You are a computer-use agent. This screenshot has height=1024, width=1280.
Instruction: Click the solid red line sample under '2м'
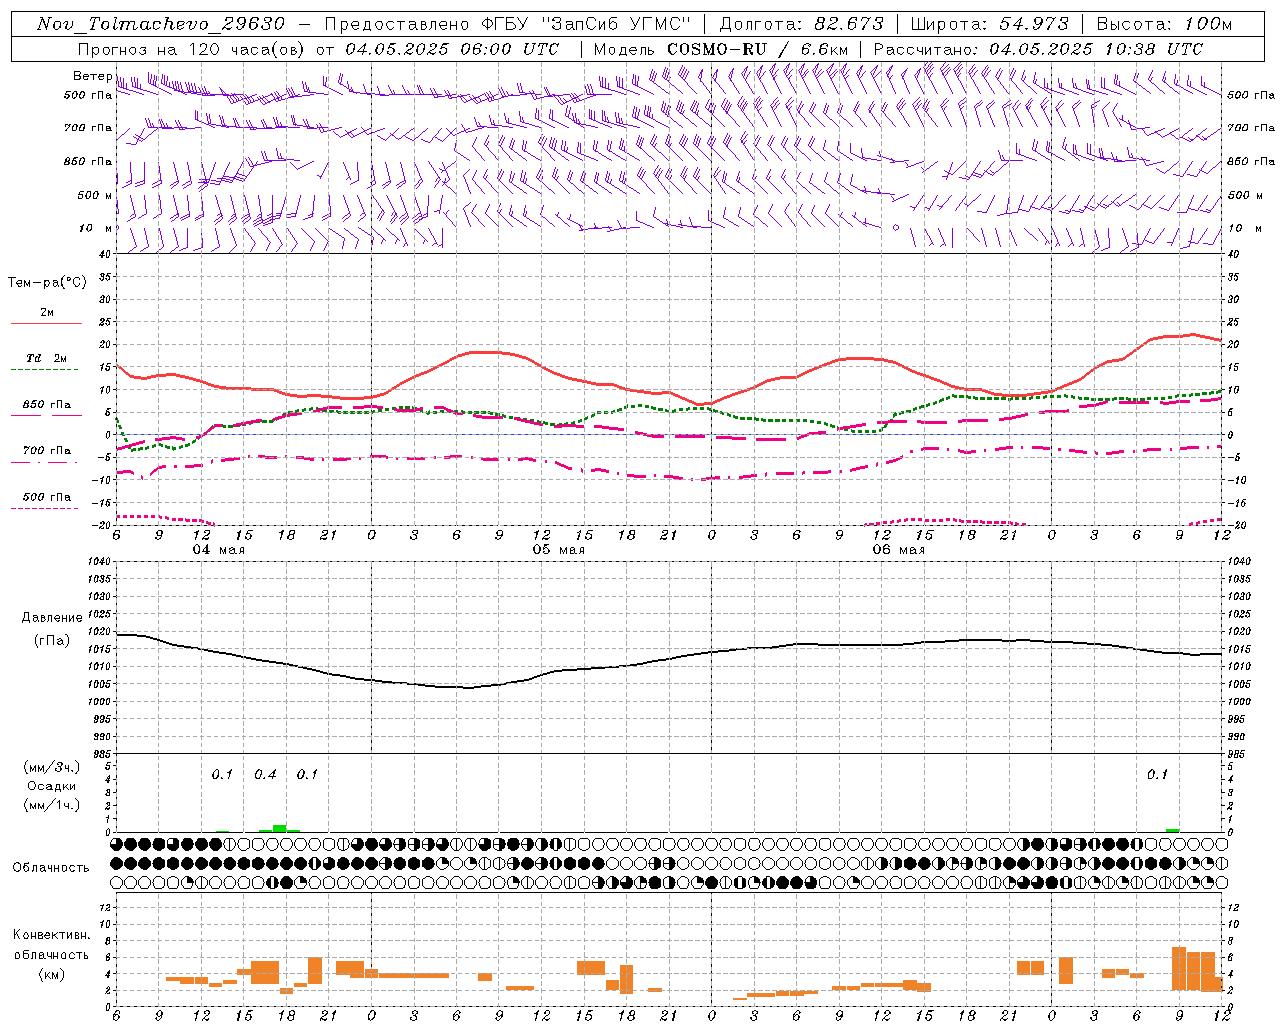[x=46, y=323]
